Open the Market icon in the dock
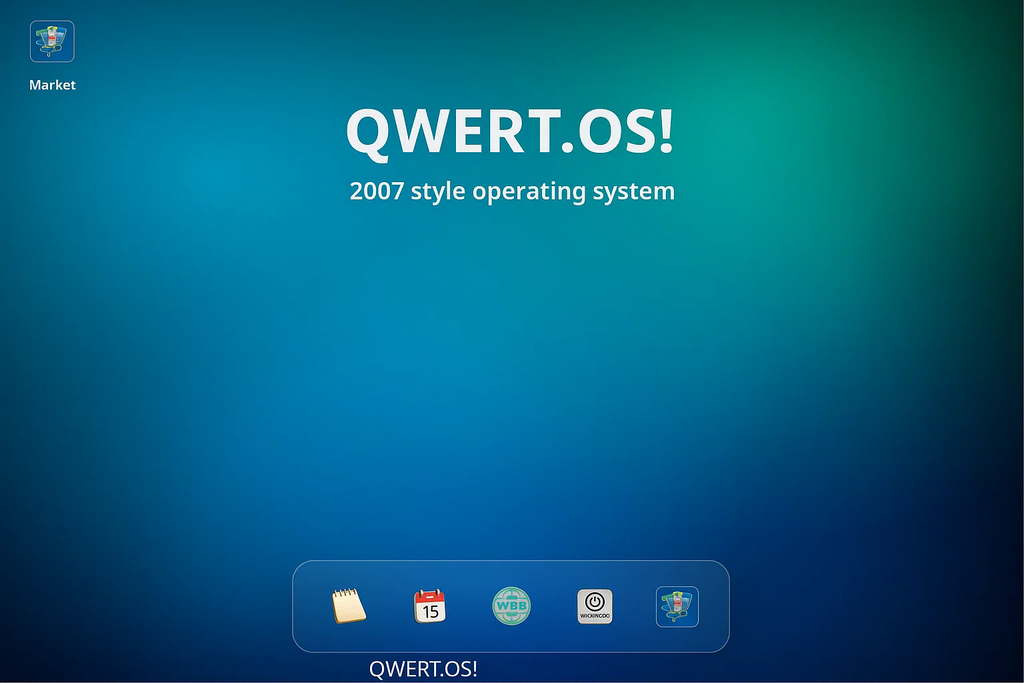1024x683 pixels. point(677,607)
